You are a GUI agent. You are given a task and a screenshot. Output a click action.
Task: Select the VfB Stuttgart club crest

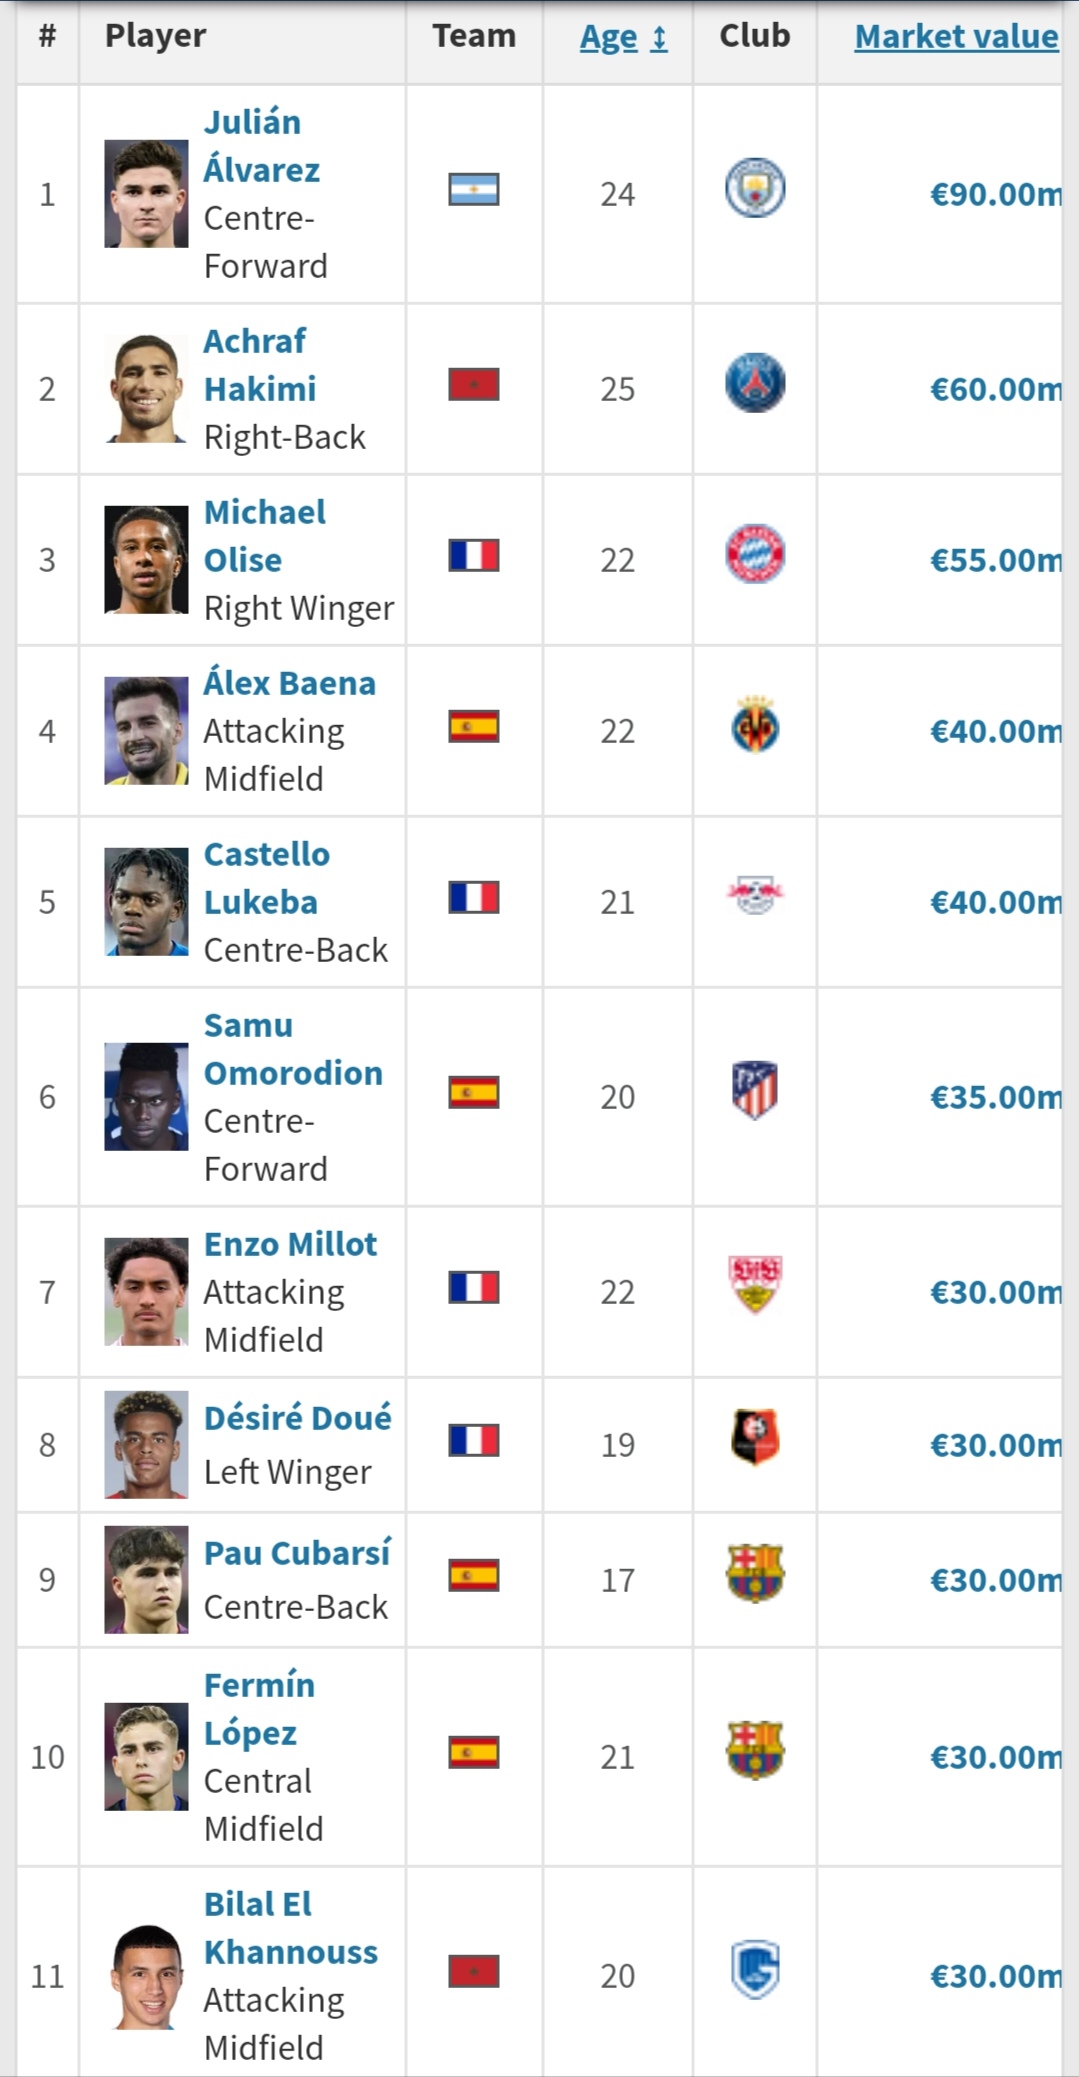coord(755,1285)
